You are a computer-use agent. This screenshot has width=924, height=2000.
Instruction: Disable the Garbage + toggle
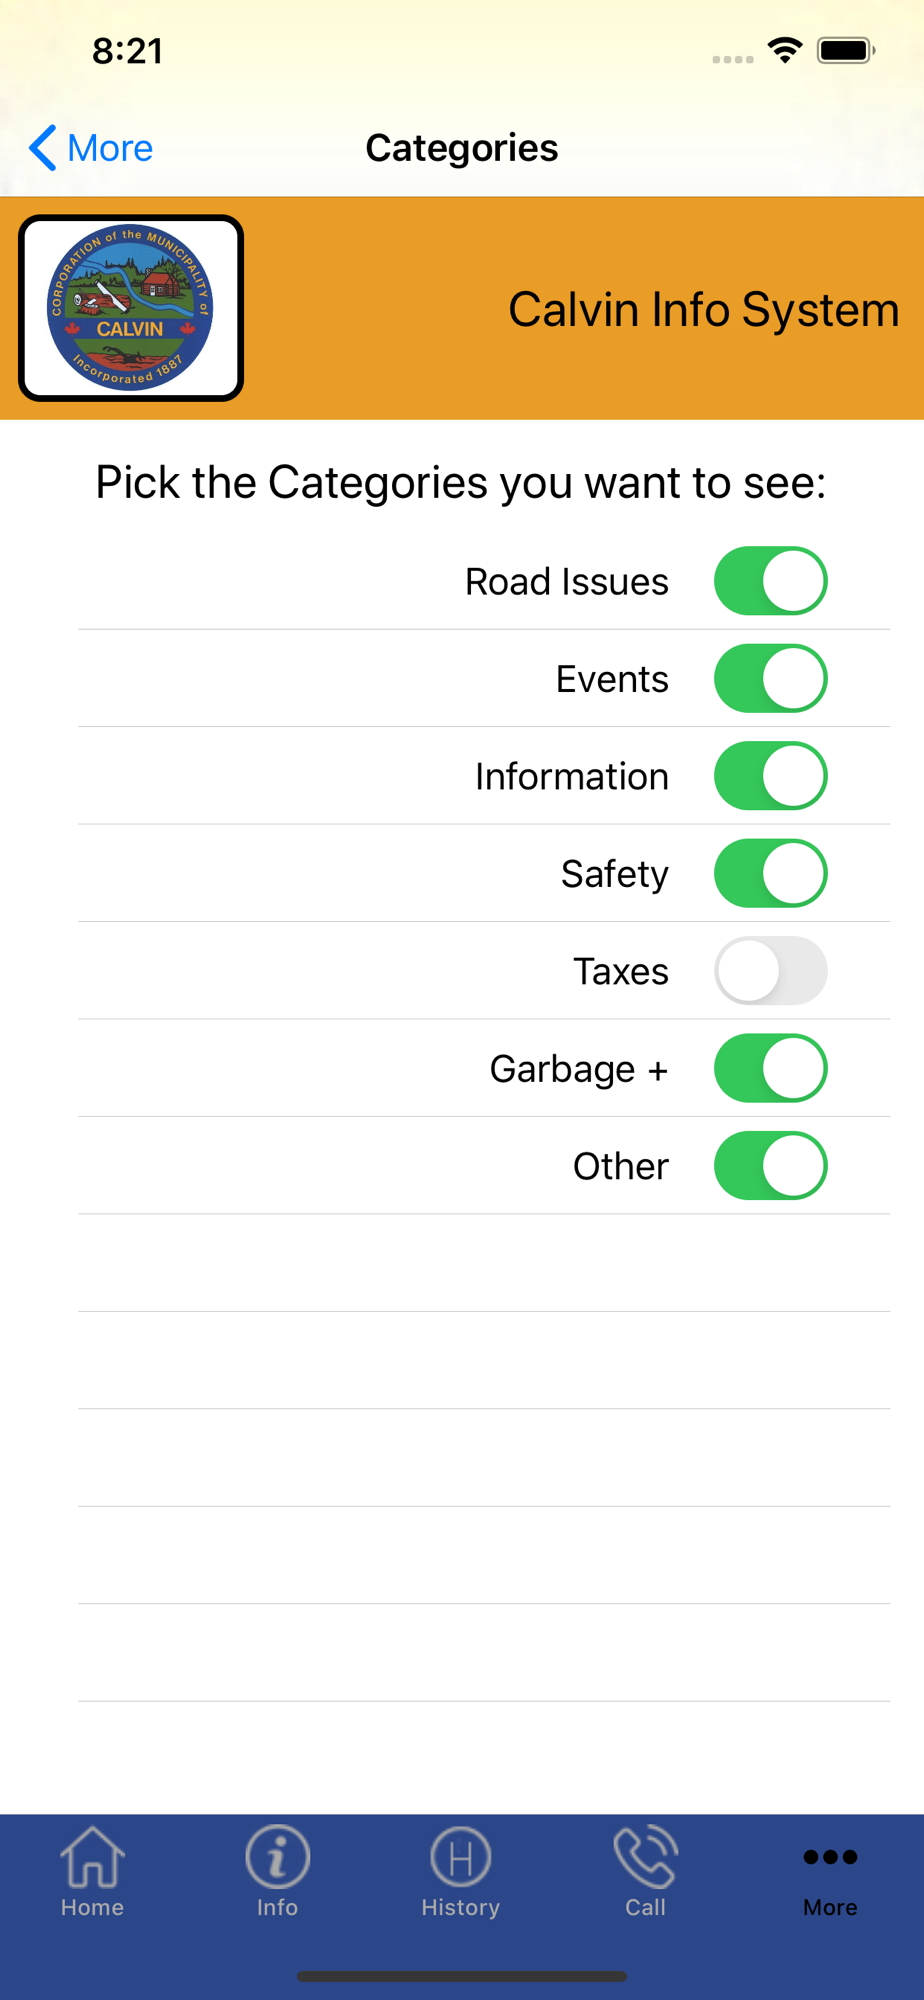click(770, 1068)
